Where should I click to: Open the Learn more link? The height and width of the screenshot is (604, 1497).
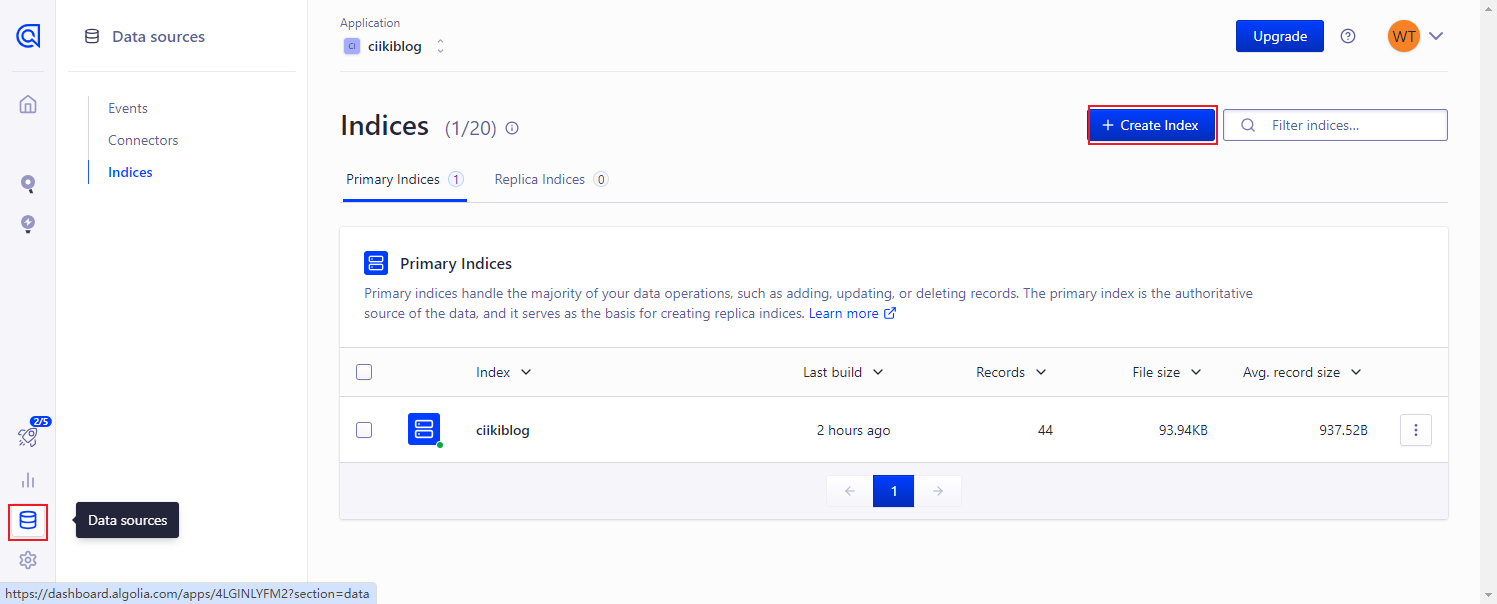pos(852,314)
